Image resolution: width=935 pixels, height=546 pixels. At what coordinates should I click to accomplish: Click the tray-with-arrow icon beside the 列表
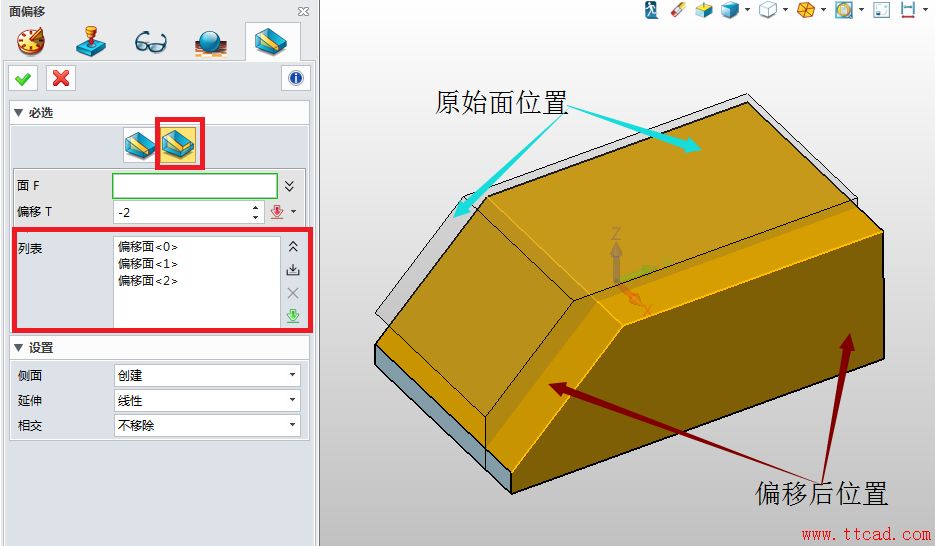(x=293, y=270)
